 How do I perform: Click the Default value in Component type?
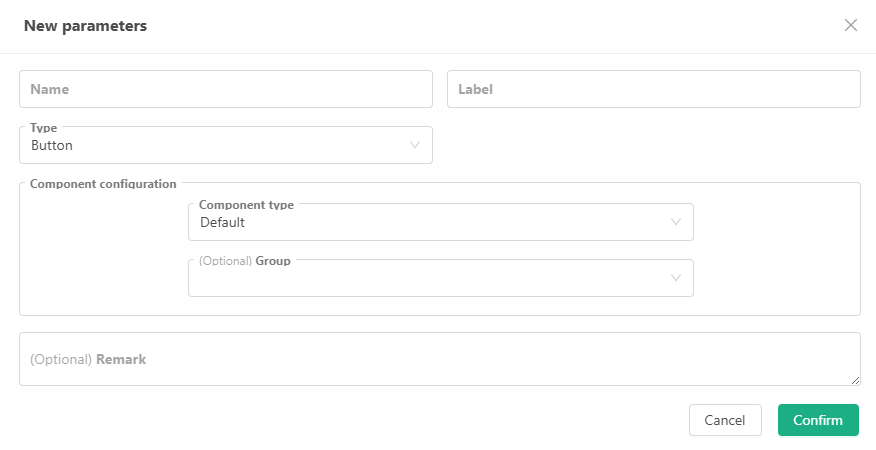point(222,223)
